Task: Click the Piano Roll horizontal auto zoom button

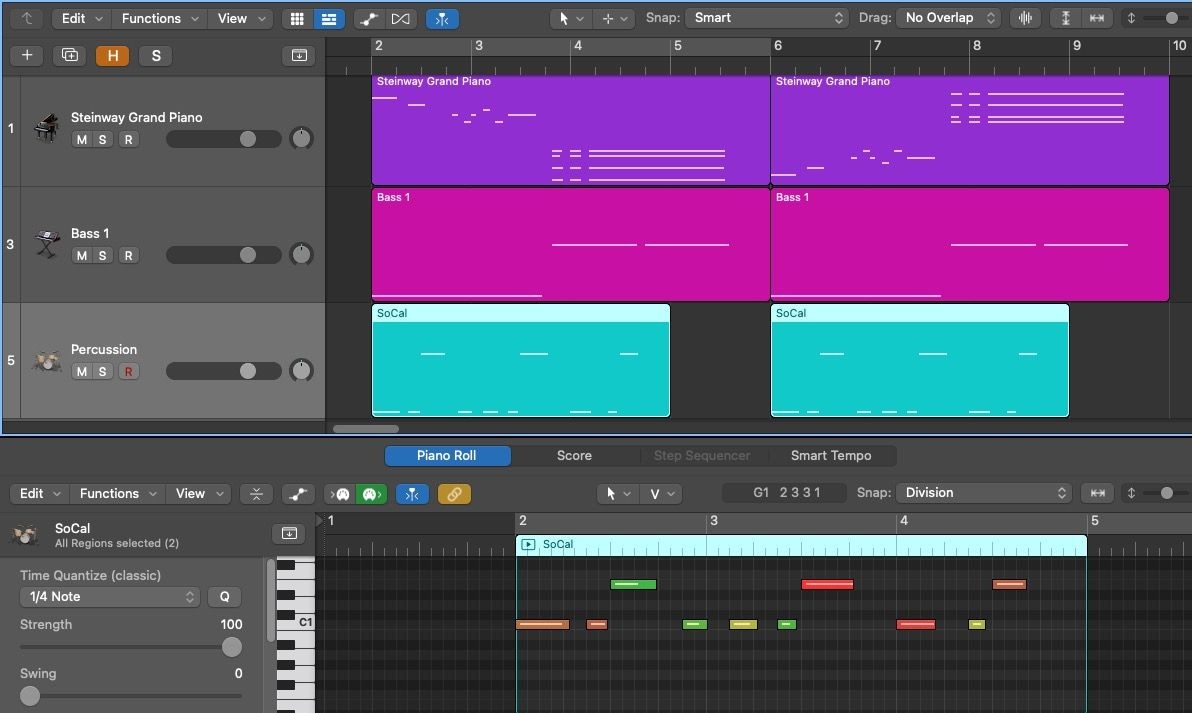Action: (x=1098, y=493)
